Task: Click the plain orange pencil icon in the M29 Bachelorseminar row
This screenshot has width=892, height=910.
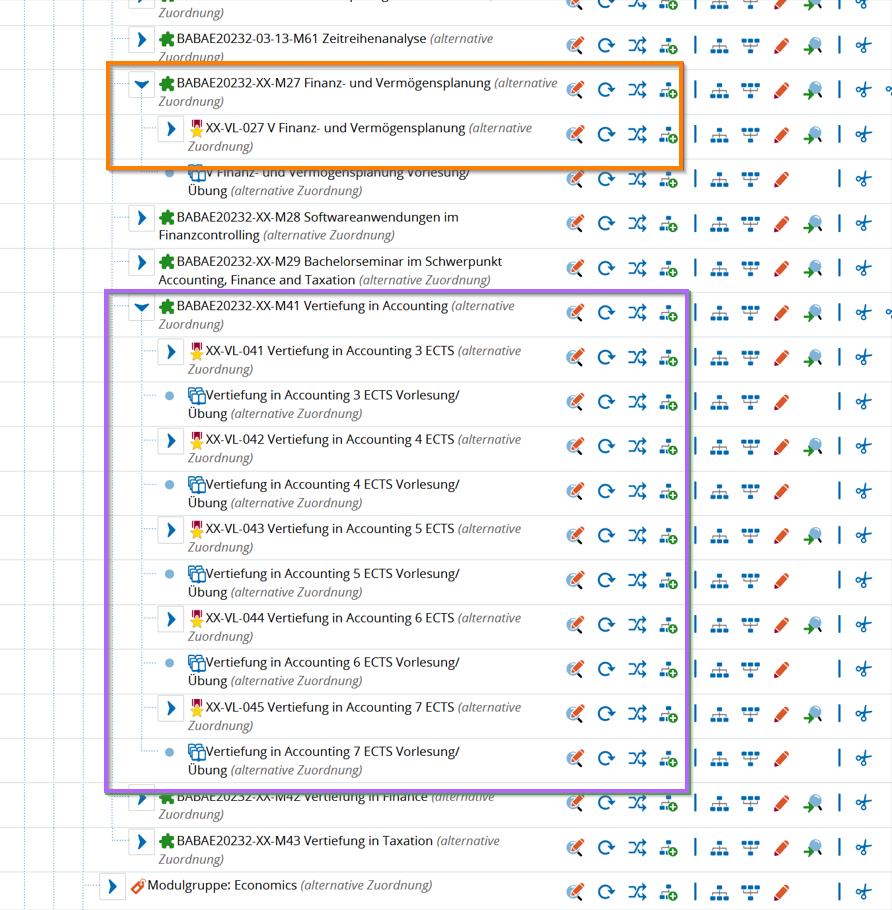Action: 782,268
